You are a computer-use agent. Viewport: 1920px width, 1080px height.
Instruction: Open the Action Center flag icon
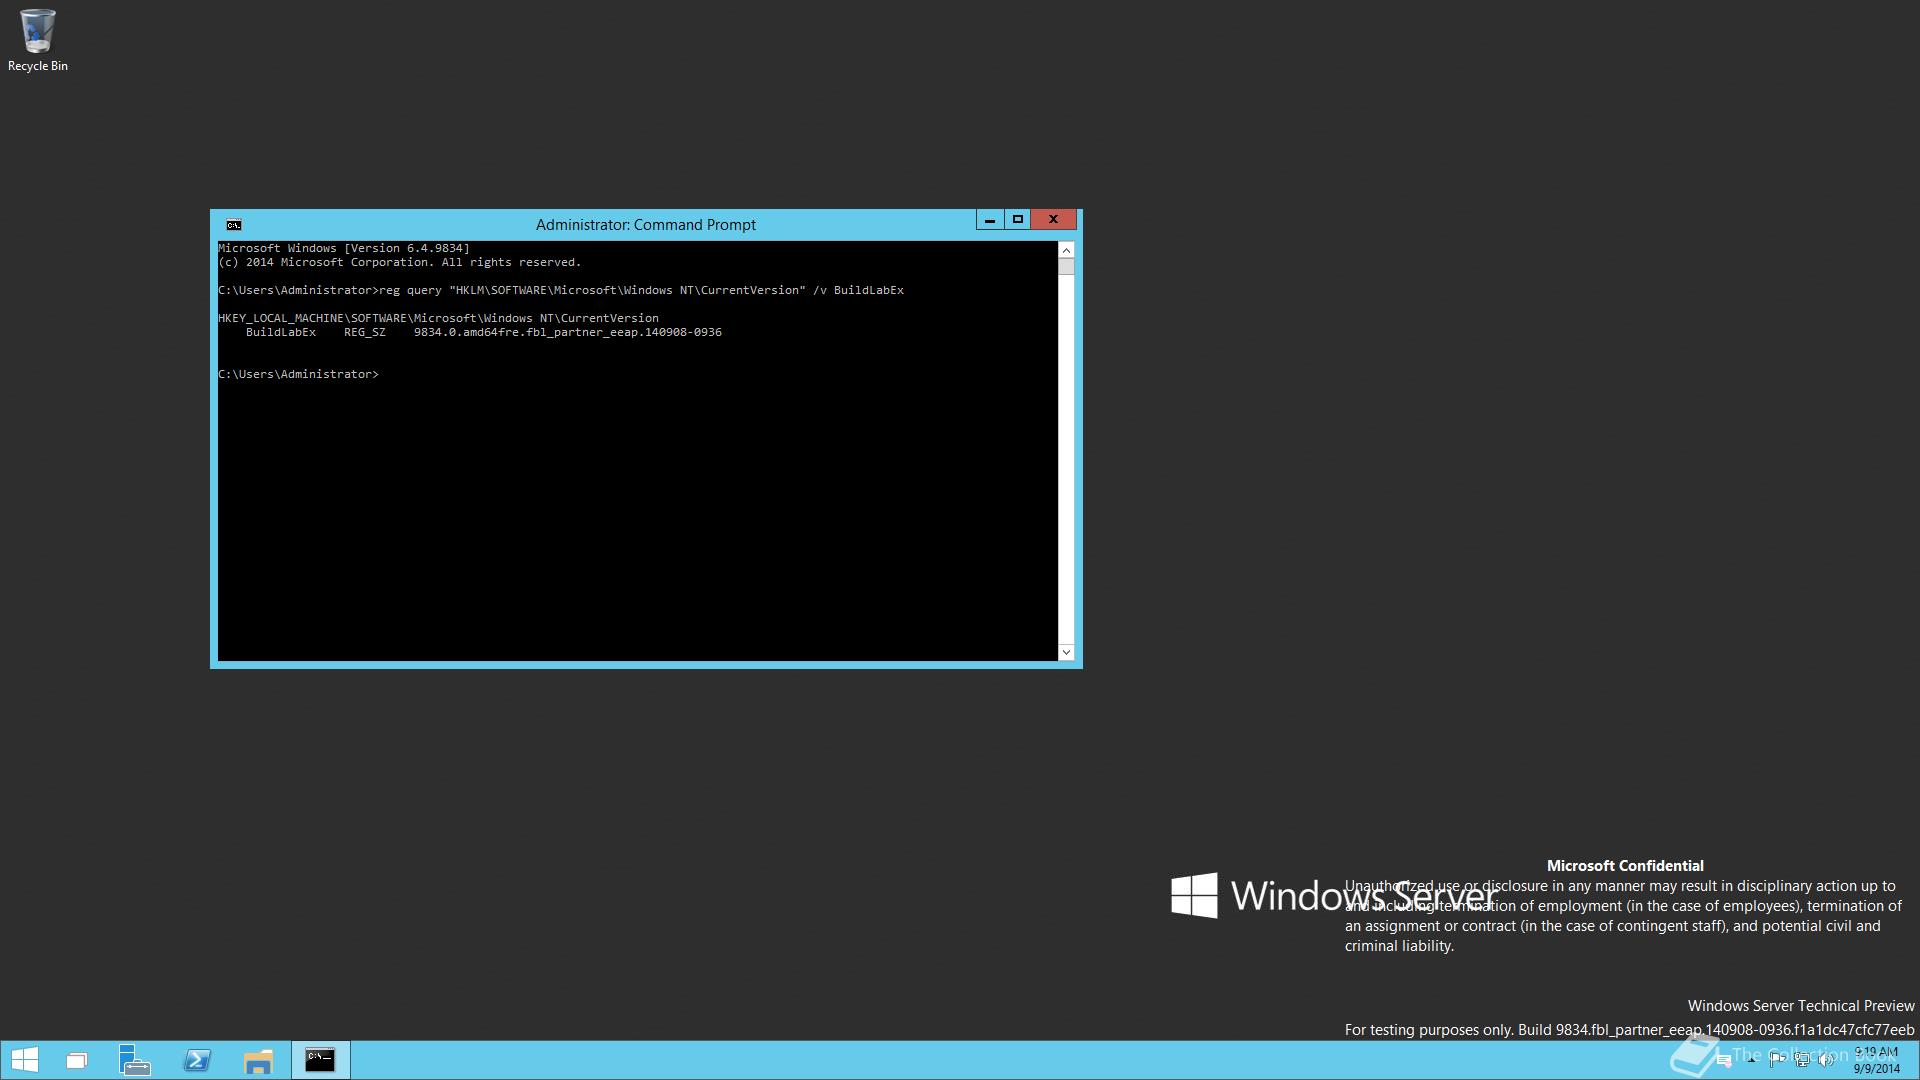point(1777,1060)
